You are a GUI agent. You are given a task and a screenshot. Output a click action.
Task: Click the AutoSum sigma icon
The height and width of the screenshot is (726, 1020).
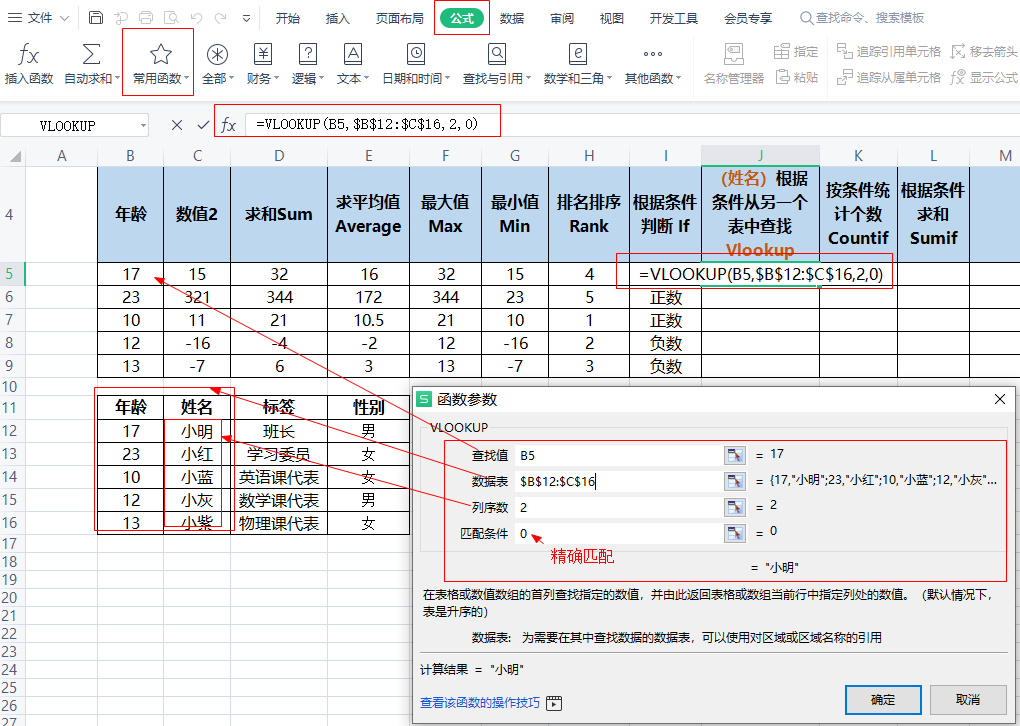coord(90,55)
